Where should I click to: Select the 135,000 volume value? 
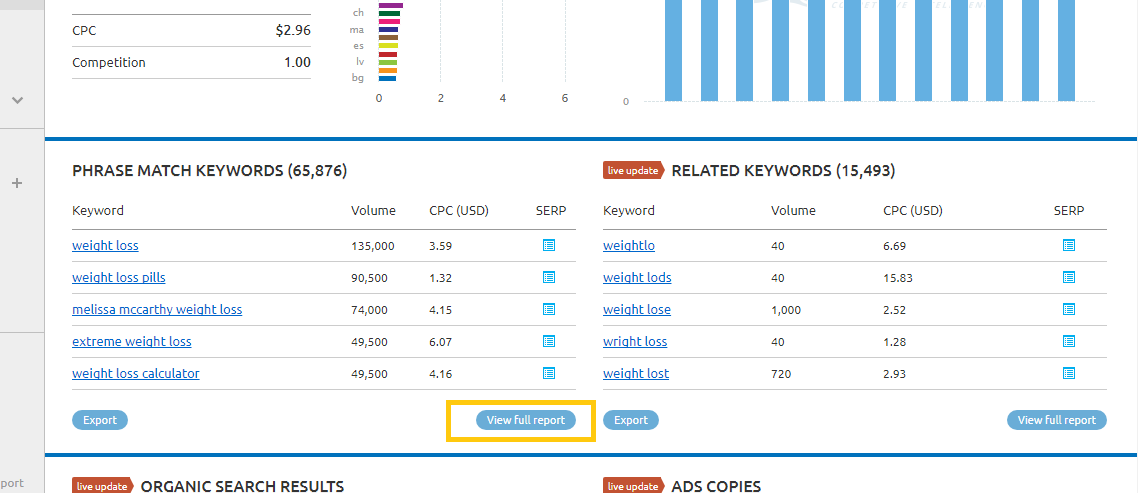(x=372, y=246)
